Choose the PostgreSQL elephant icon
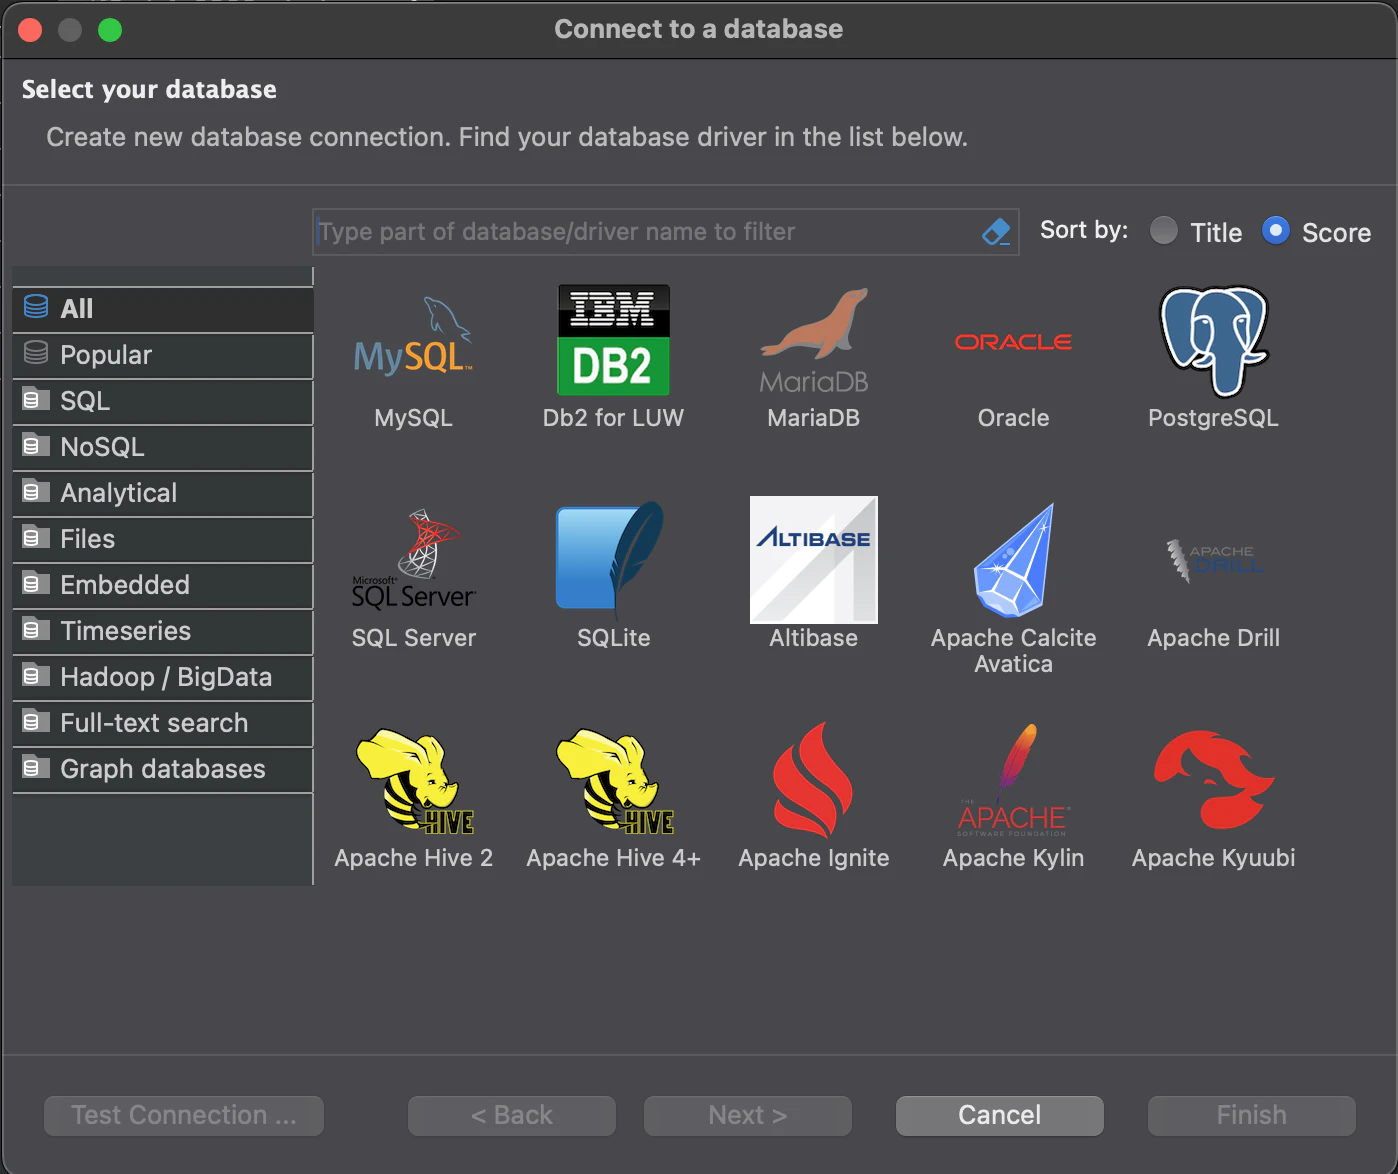The image size is (1398, 1174). click(1213, 340)
